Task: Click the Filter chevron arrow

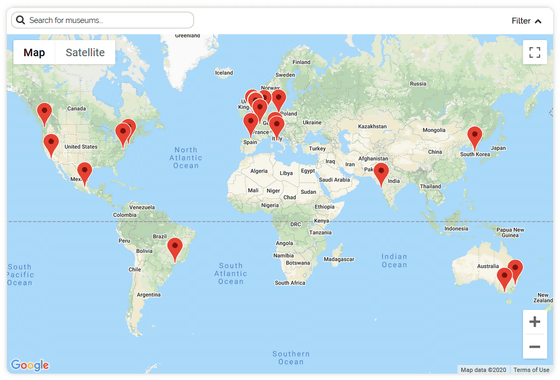Action: point(538,21)
